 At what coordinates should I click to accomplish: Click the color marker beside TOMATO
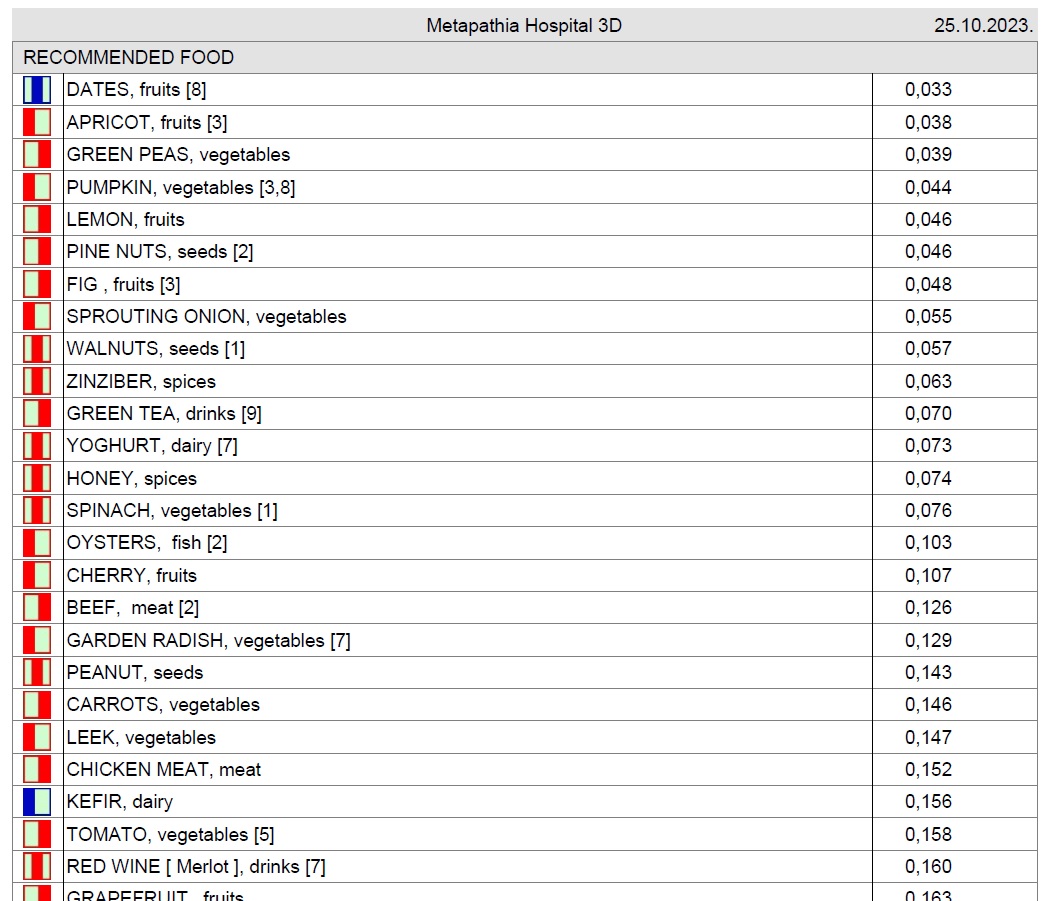[x=37, y=834]
